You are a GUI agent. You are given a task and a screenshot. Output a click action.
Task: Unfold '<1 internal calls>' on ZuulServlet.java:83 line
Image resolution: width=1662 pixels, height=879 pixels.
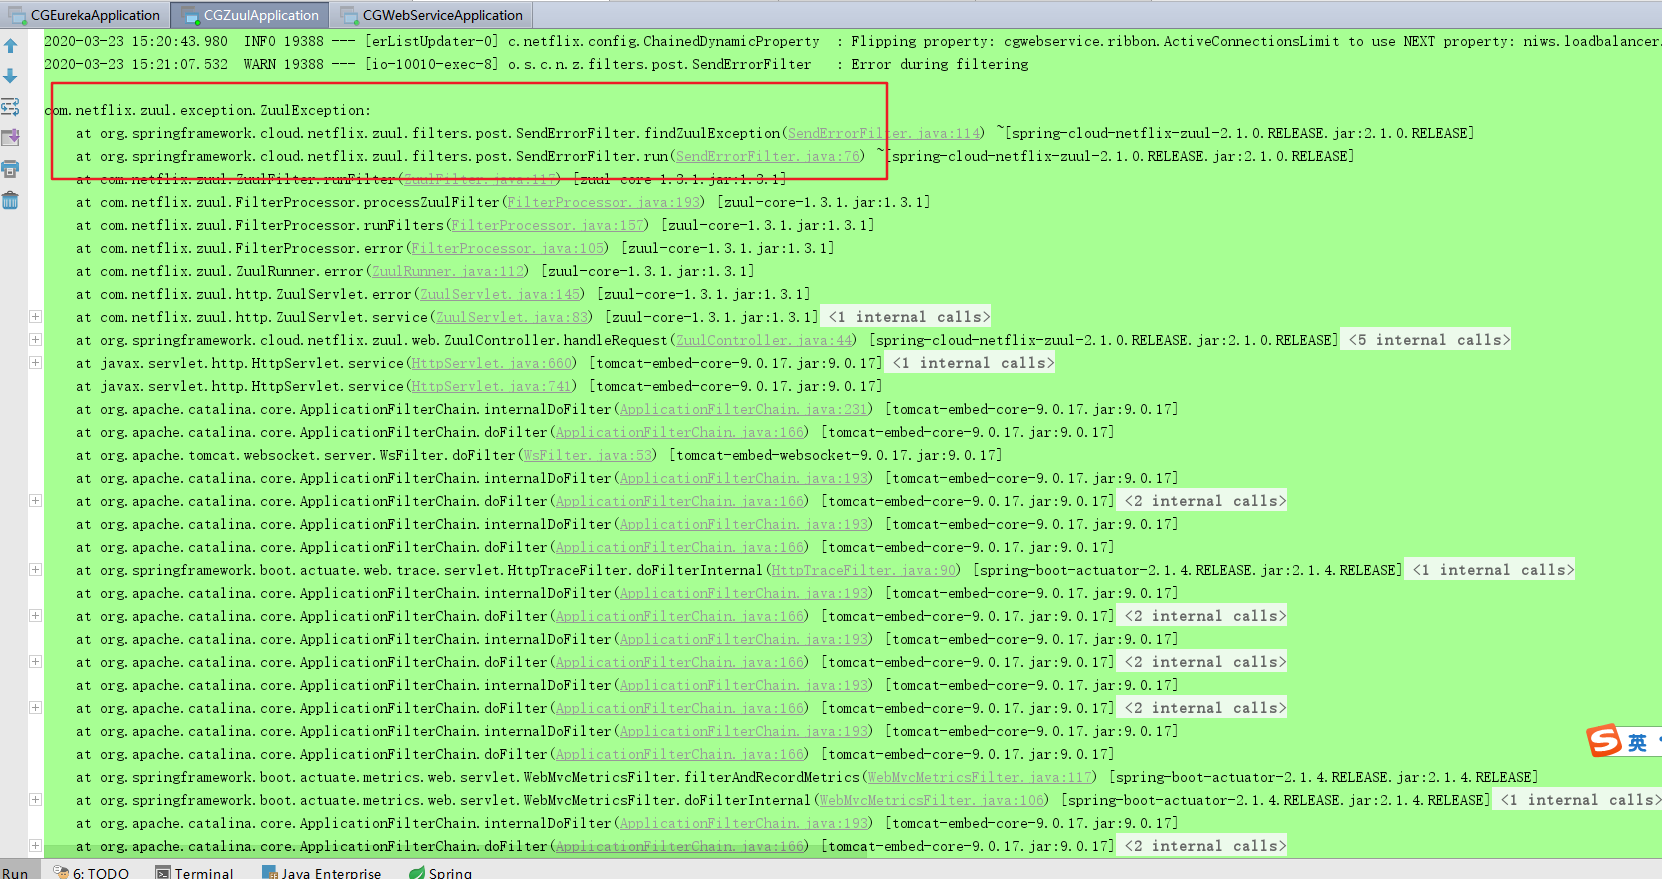pyautogui.click(x=906, y=317)
